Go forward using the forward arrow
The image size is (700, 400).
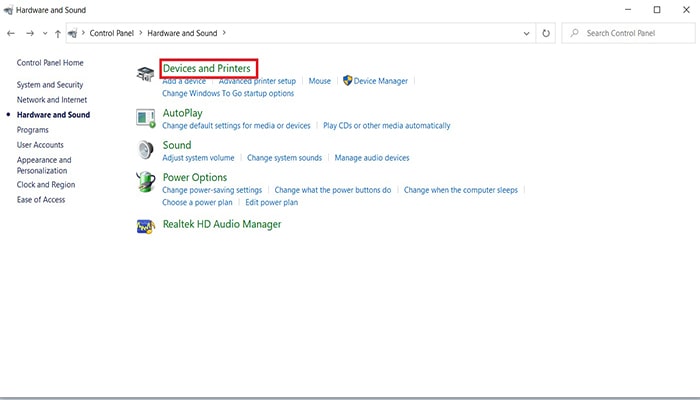pyautogui.click(x=30, y=33)
